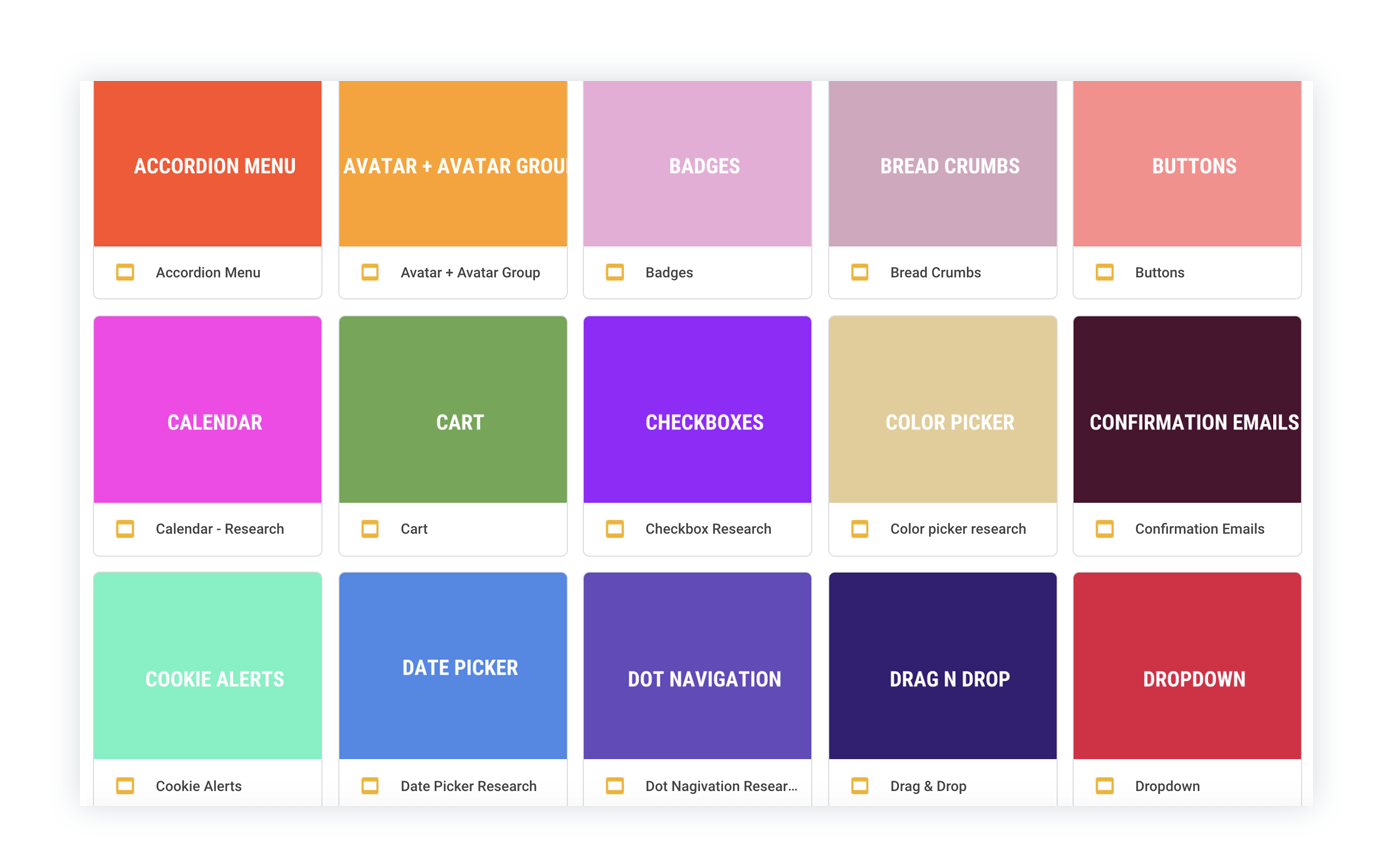
Task: Click the Slides icon beside Checkbox Research
Action: pyautogui.click(x=615, y=529)
